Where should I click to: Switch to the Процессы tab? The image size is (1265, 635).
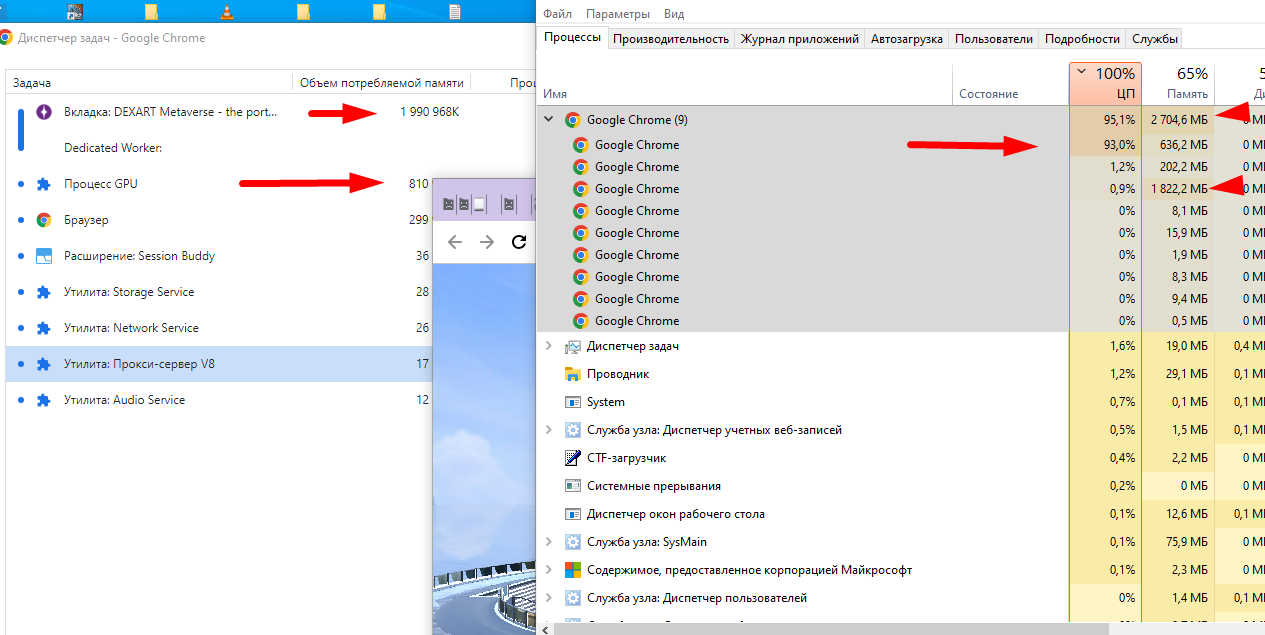pos(572,38)
